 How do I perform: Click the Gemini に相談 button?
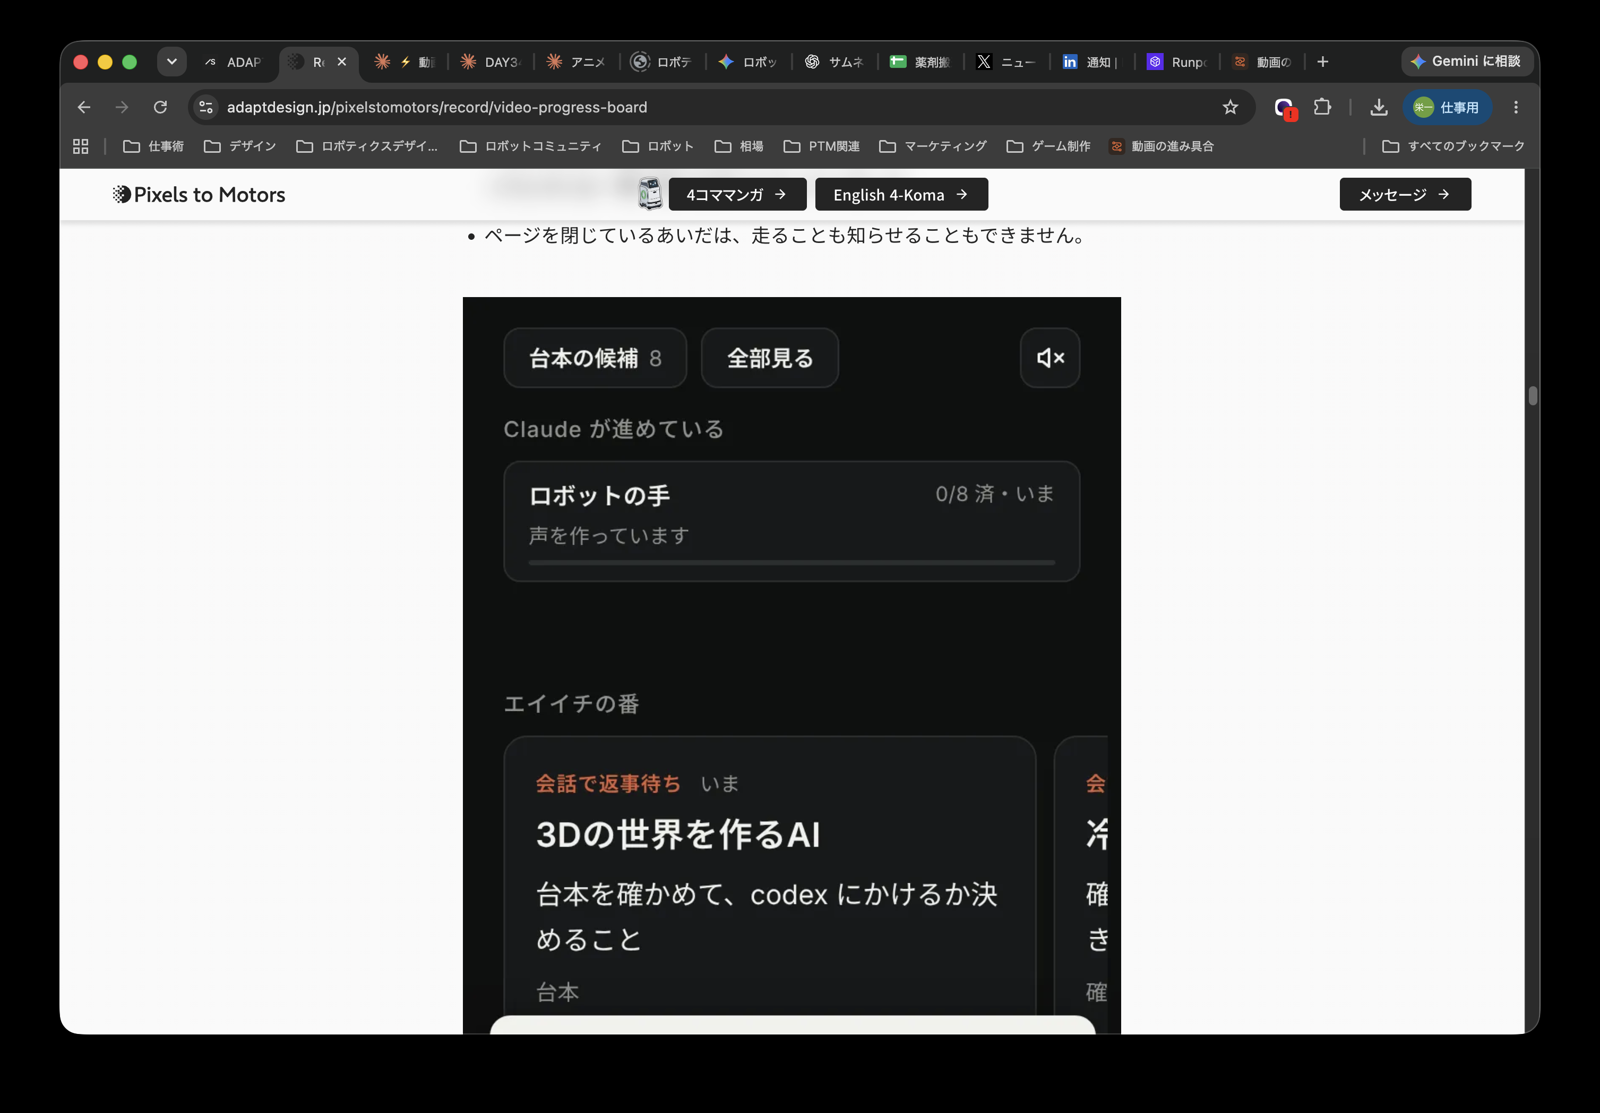[1466, 61]
